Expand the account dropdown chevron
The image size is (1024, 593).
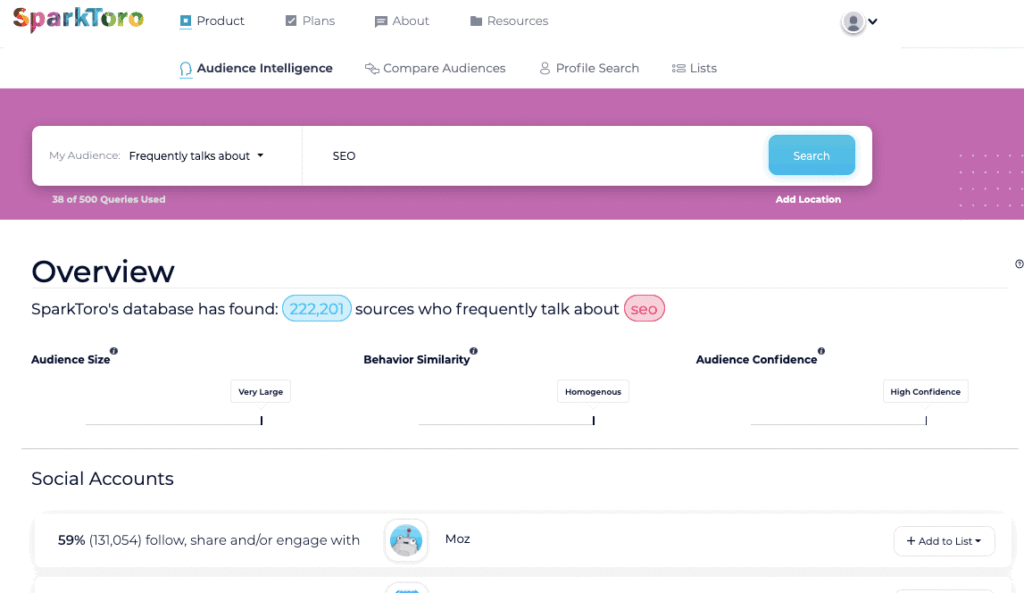(872, 22)
